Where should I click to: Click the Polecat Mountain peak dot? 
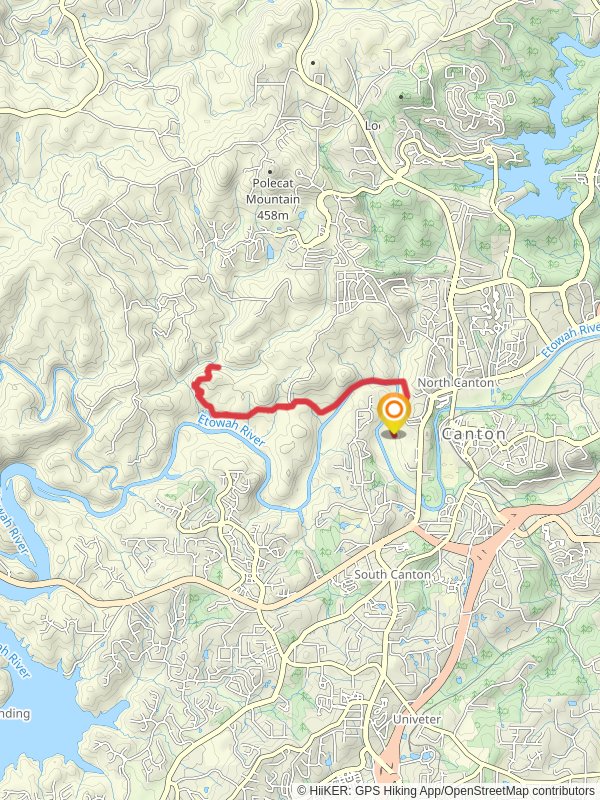tap(270, 172)
